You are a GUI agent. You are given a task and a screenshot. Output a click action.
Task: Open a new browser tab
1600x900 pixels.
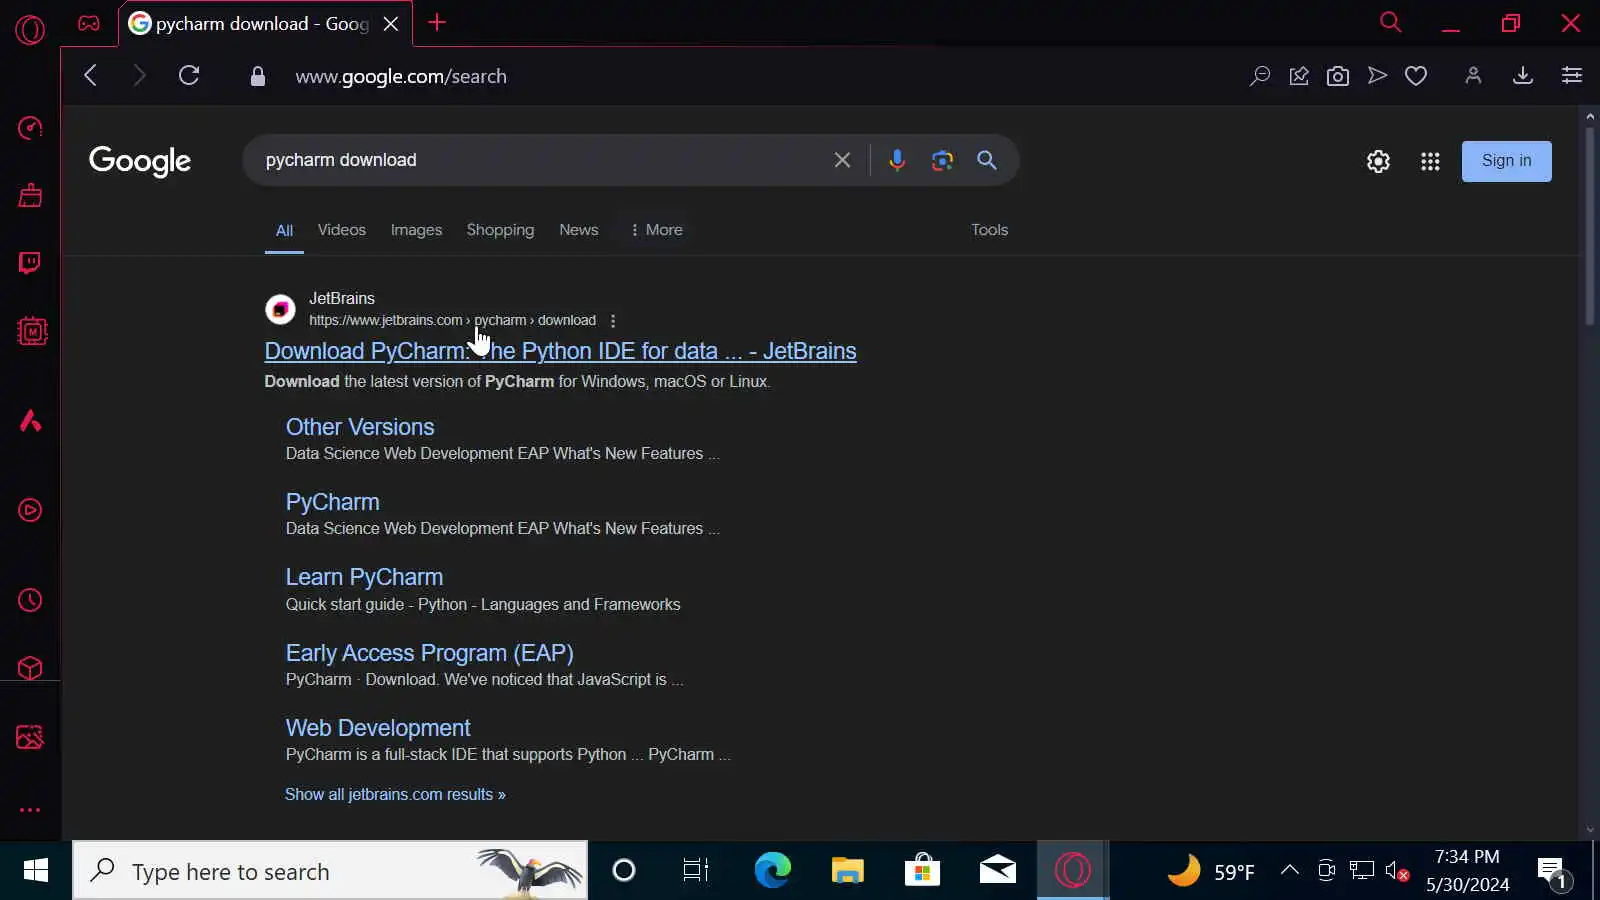pyautogui.click(x=437, y=23)
